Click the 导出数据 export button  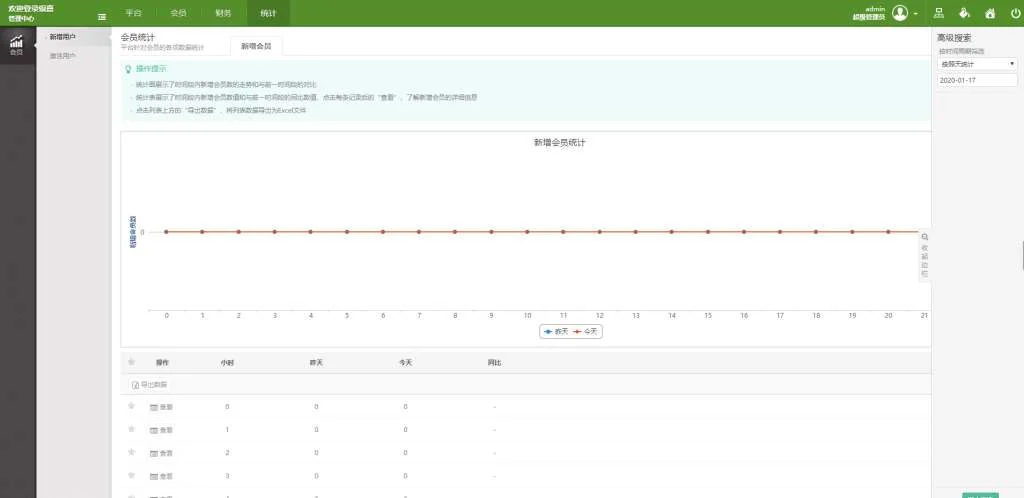pyautogui.click(x=150, y=385)
